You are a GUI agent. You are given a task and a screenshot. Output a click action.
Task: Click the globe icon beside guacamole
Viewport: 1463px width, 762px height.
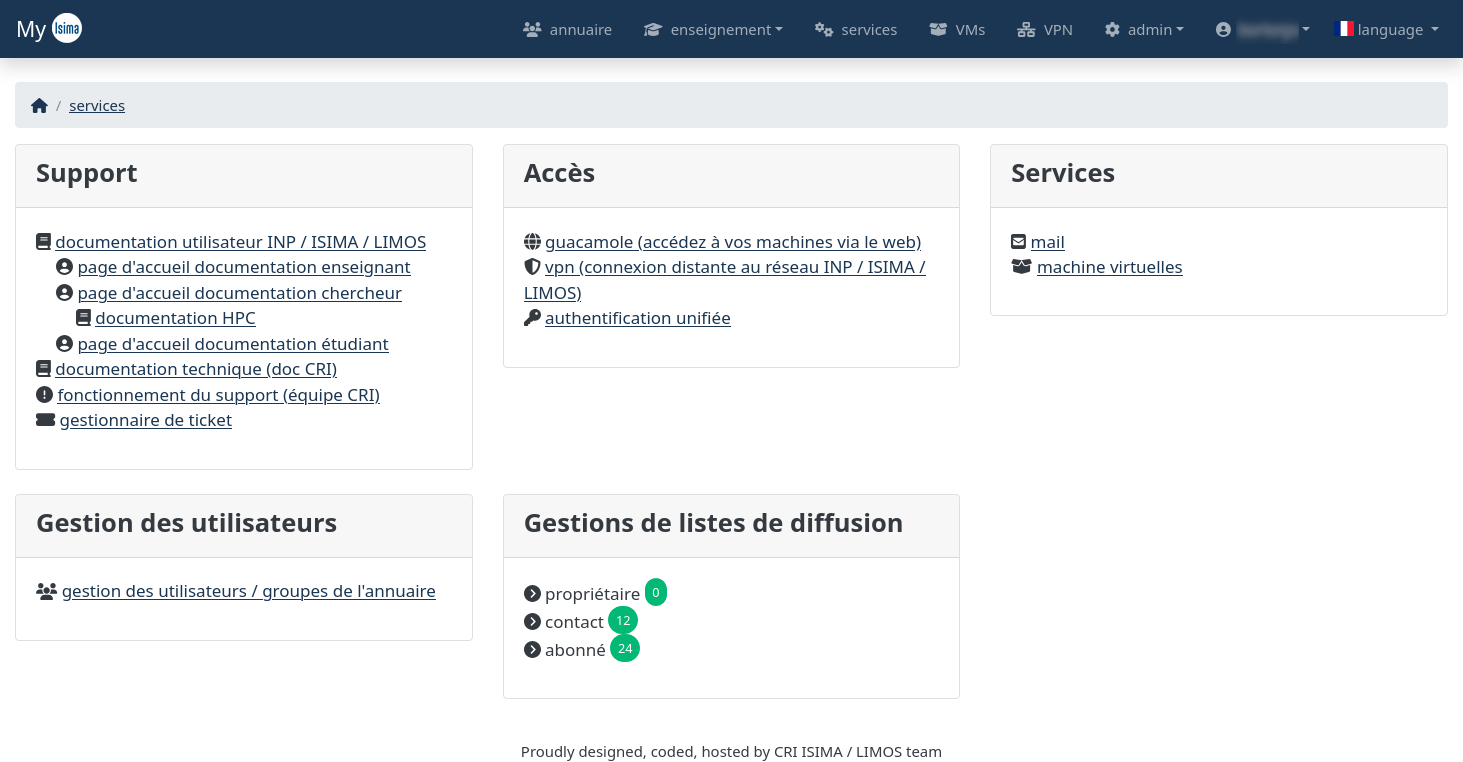(531, 240)
